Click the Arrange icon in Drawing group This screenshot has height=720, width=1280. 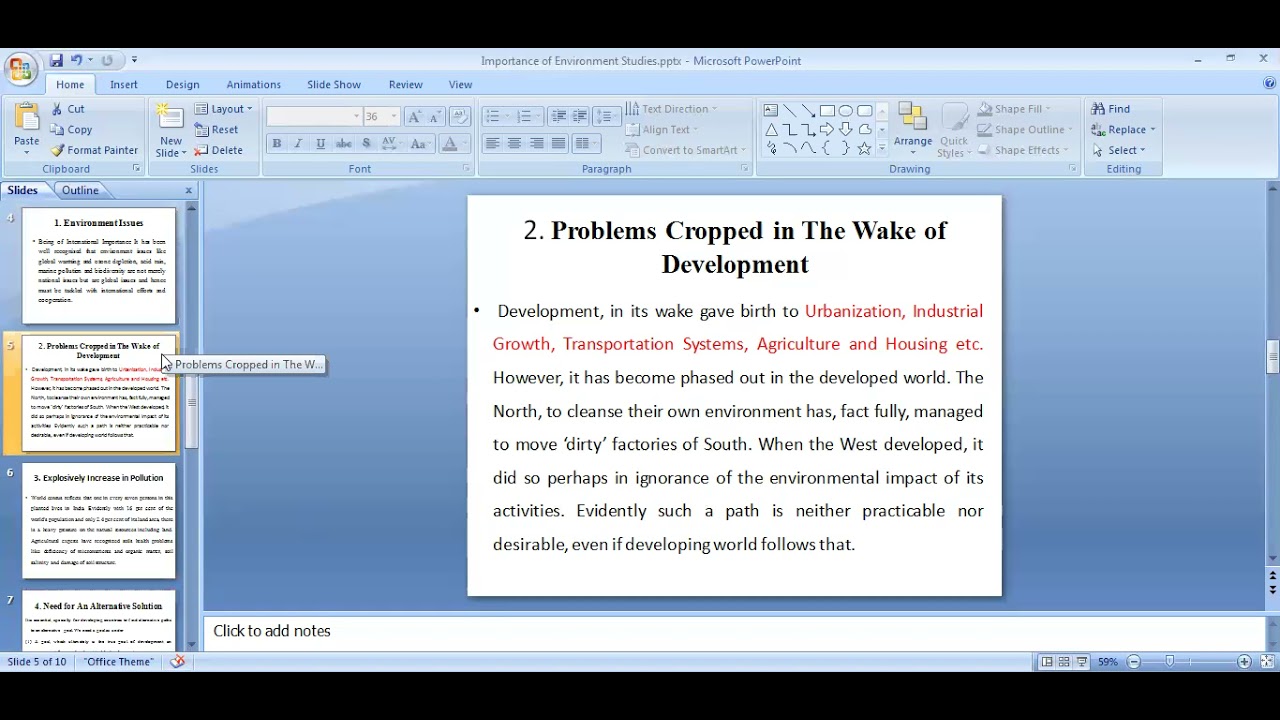pyautogui.click(x=913, y=122)
